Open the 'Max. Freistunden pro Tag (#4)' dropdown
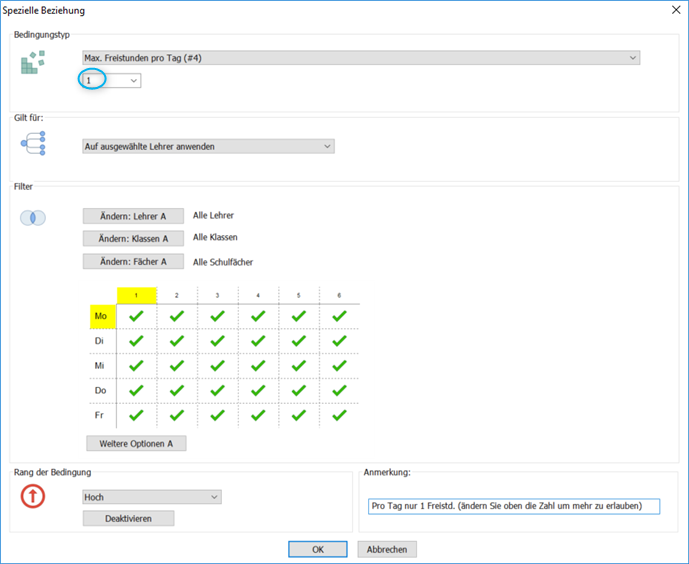 click(361, 58)
